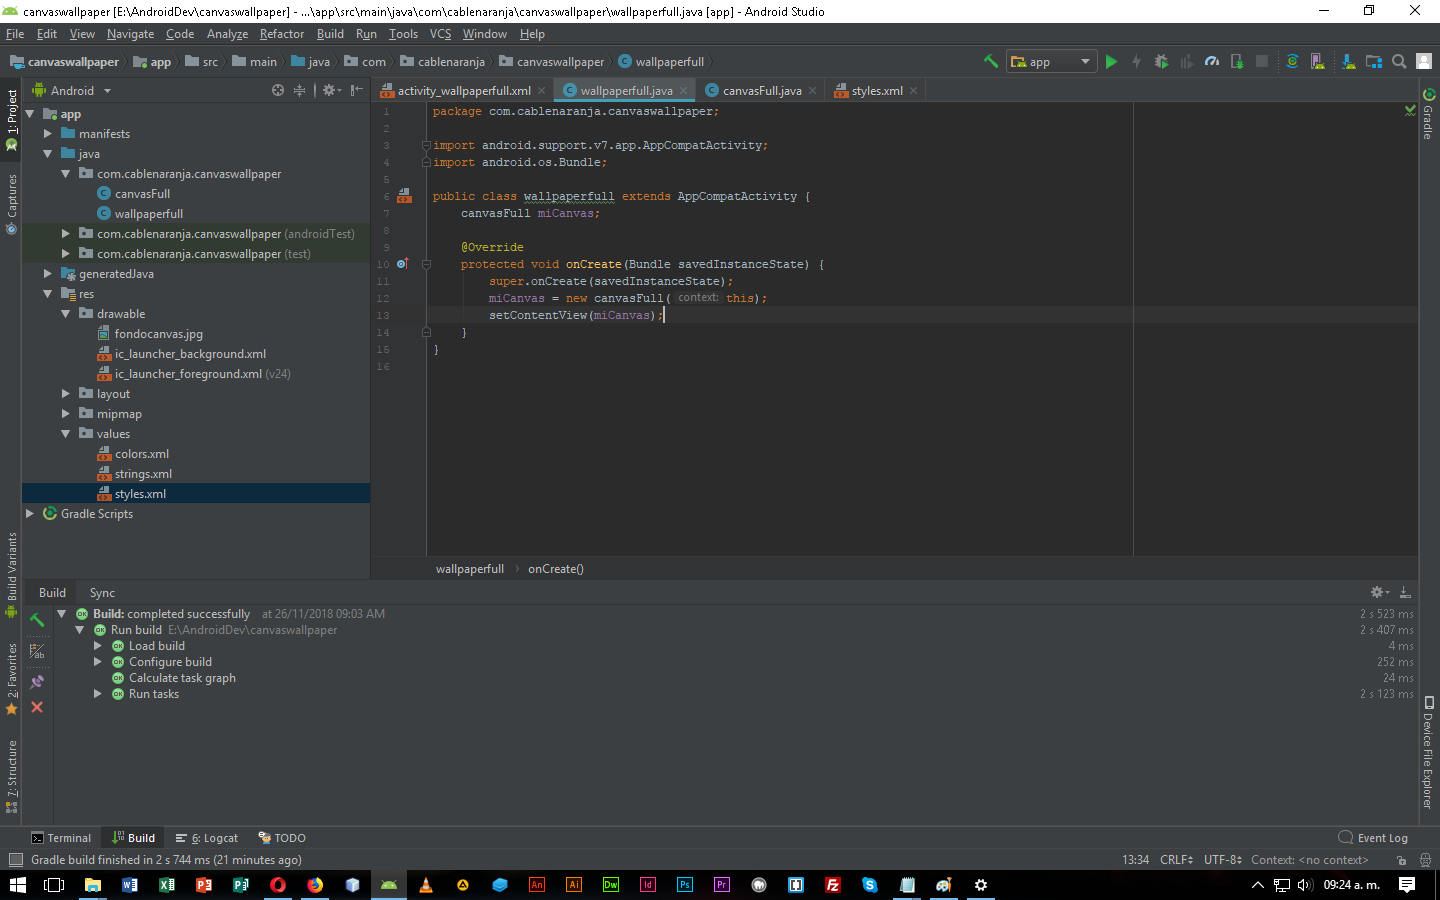Expand Load build step
The image size is (1440, 900).
click(x=98, y=646)
